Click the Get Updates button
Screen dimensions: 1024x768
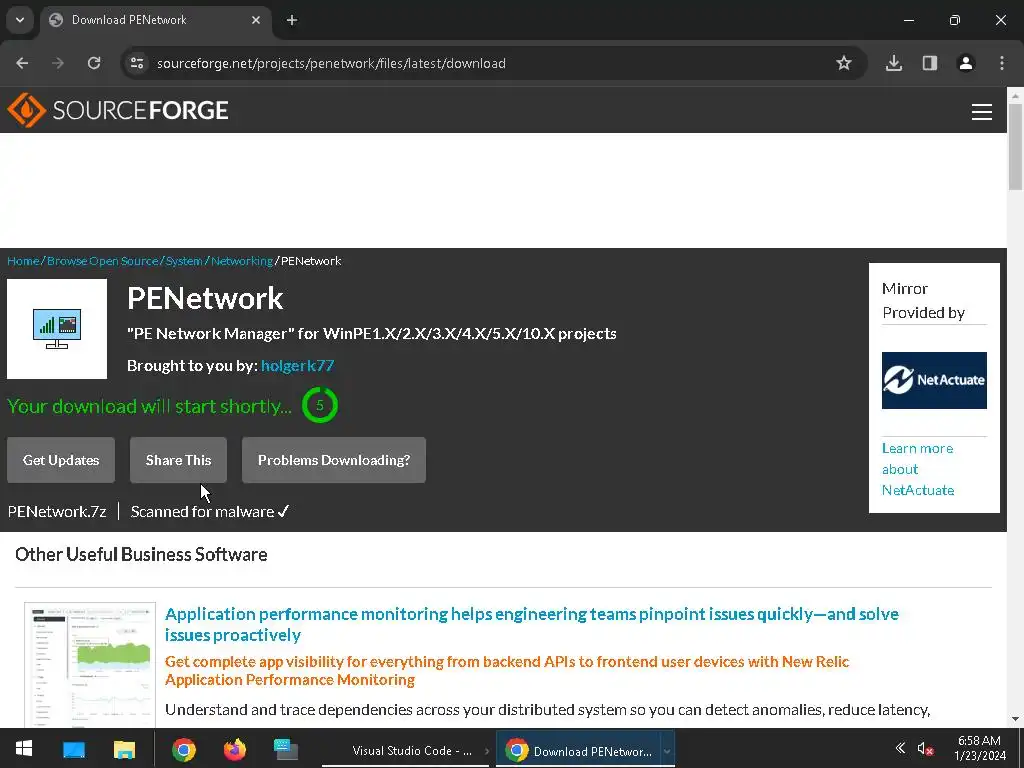[x=61, y=460]
